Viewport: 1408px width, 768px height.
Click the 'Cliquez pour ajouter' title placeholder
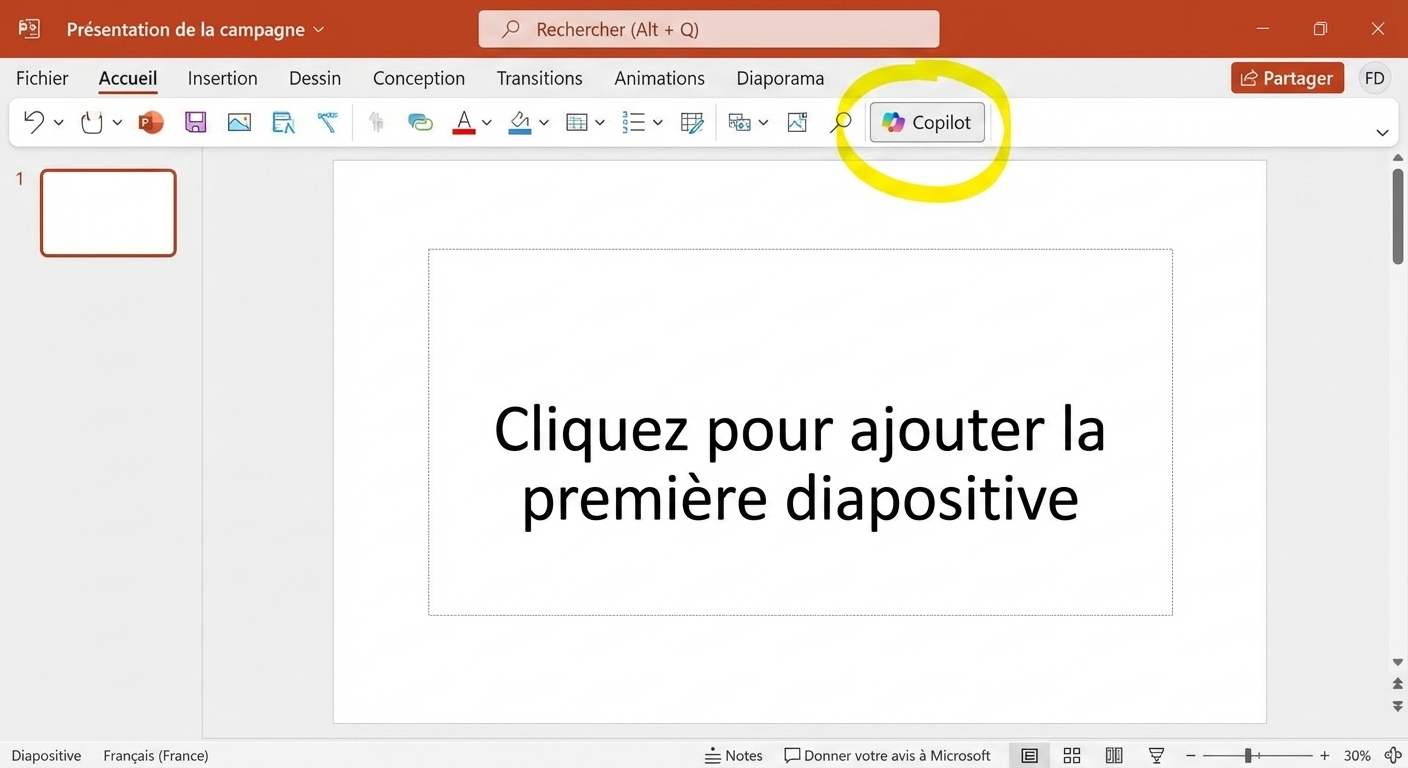pos(800,432)
